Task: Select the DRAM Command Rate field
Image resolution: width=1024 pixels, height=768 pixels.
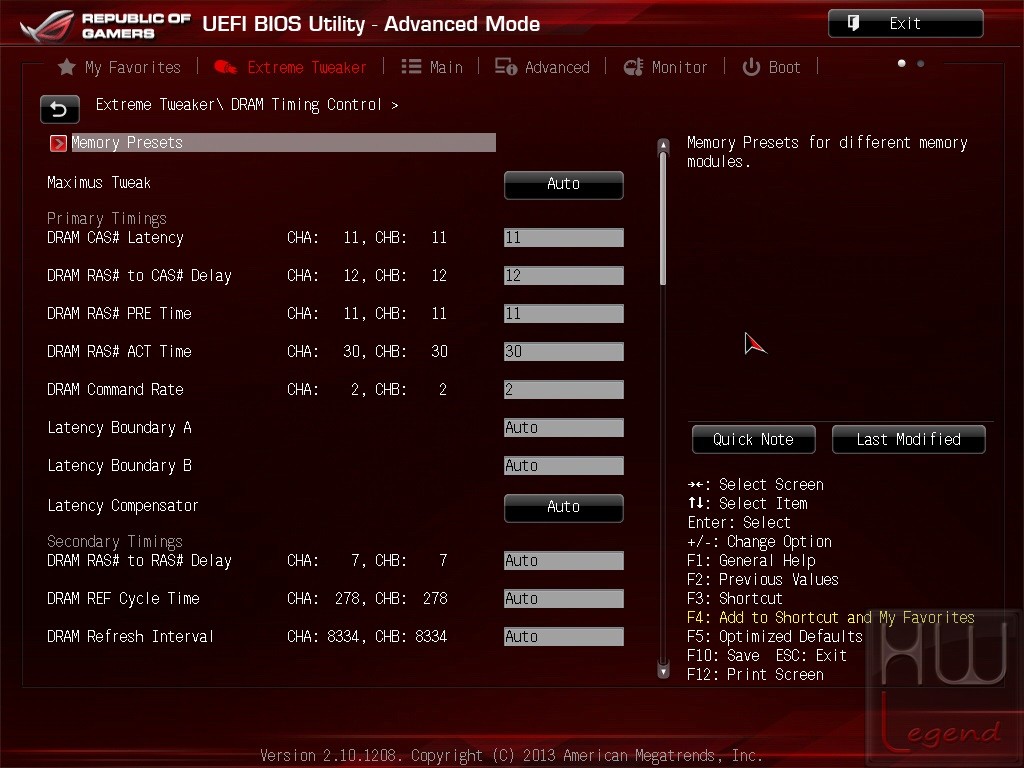Action: [x=564, y=390]
